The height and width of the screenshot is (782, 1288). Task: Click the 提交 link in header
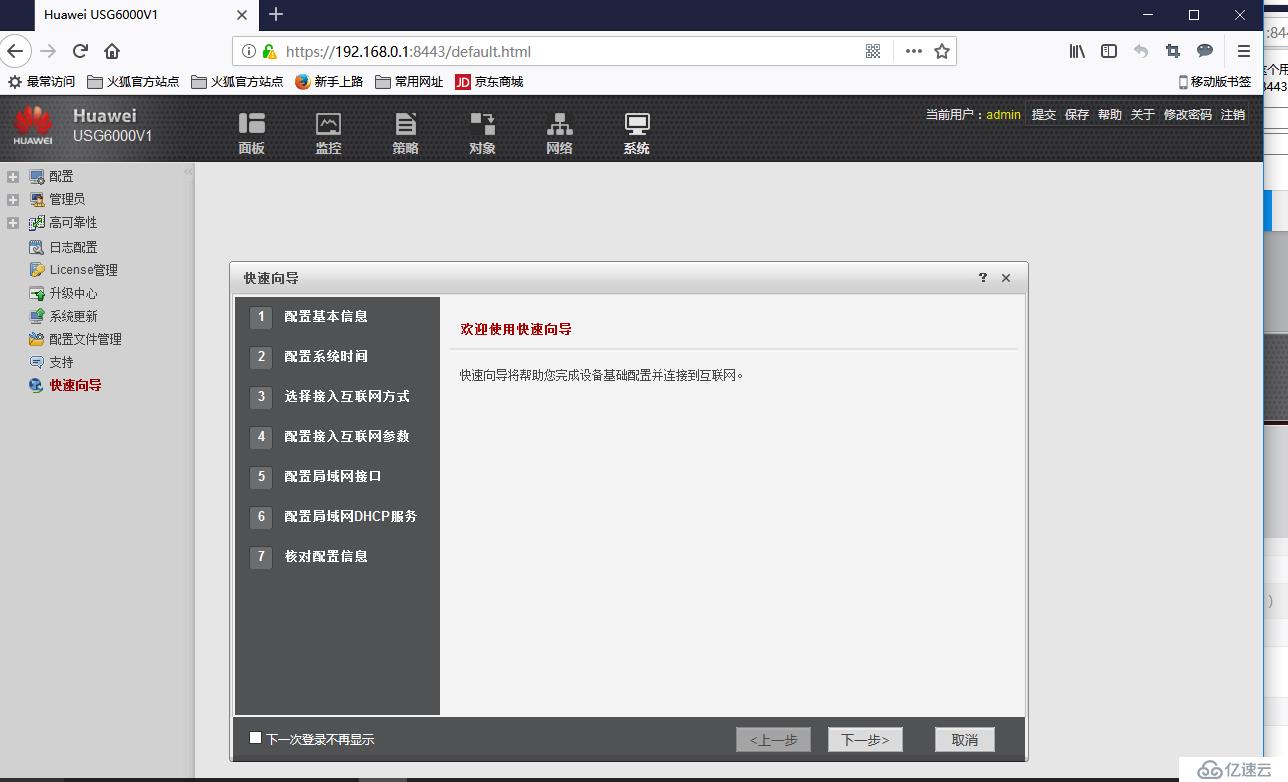tap(1043, 115)
